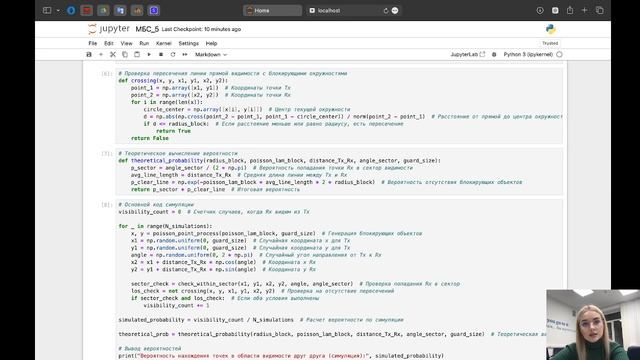Image resolution: width=640 pixels, height=360 pixels.
Task: Run the selected cell with the play icon
Action: 149,54
